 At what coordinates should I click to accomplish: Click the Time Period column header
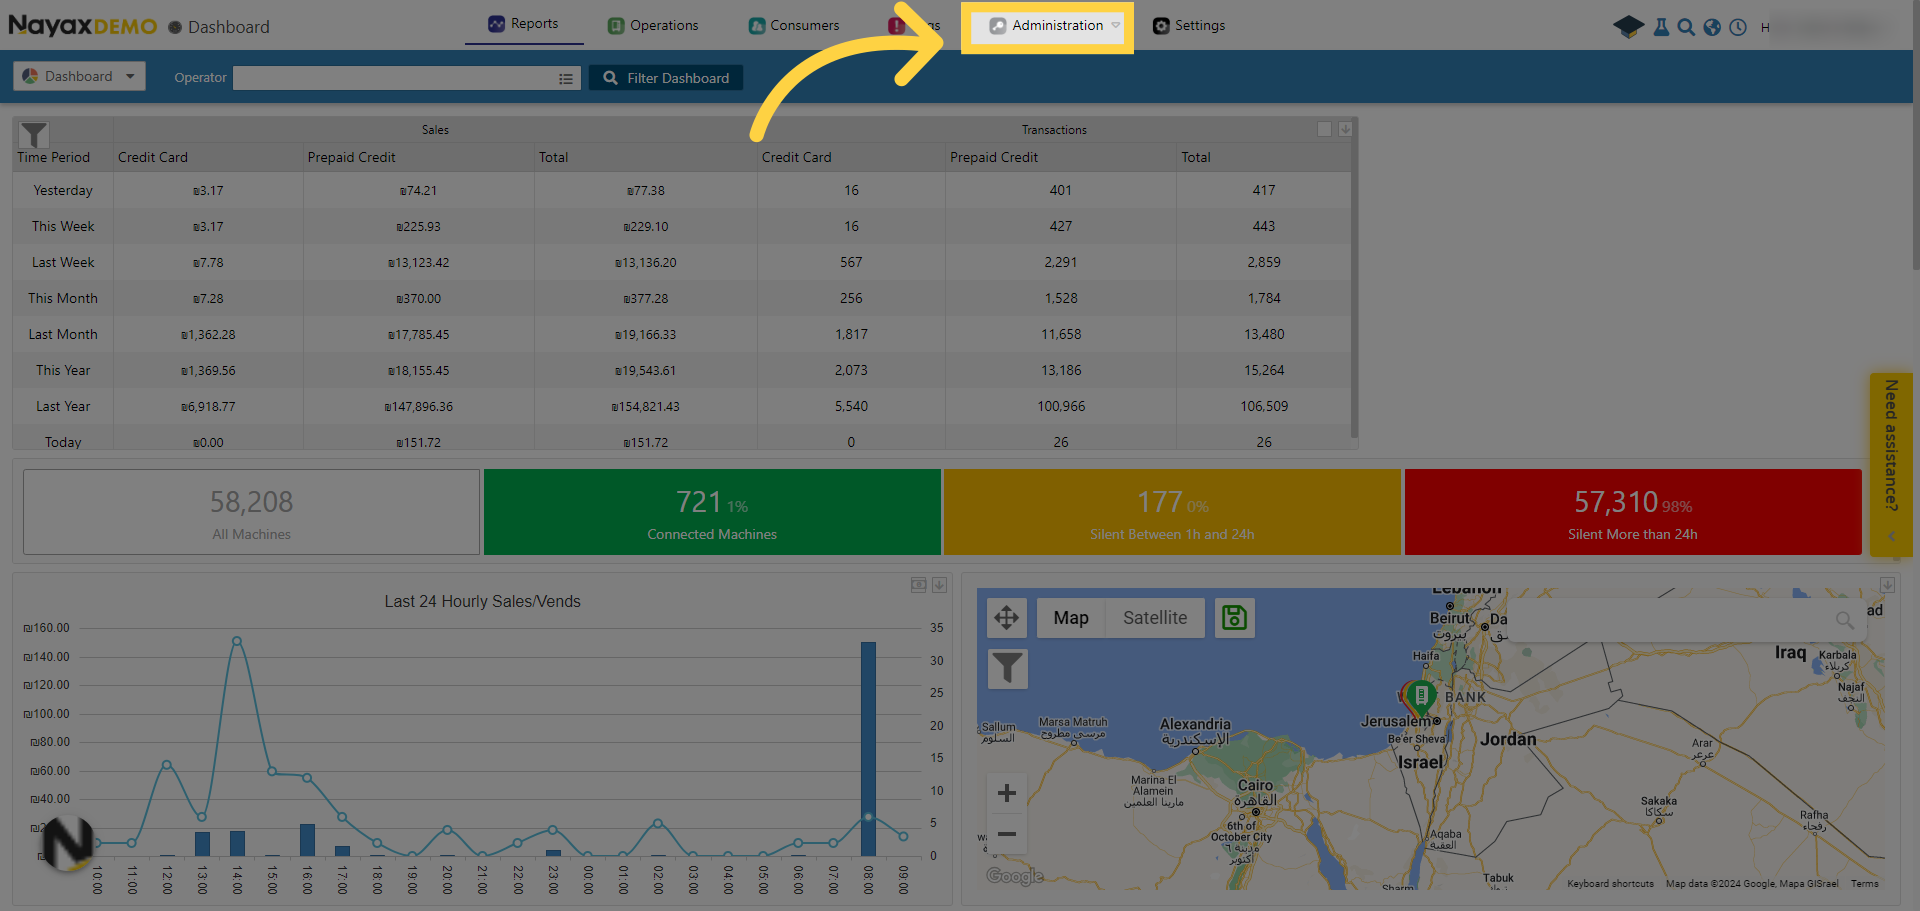click(53, 157)
